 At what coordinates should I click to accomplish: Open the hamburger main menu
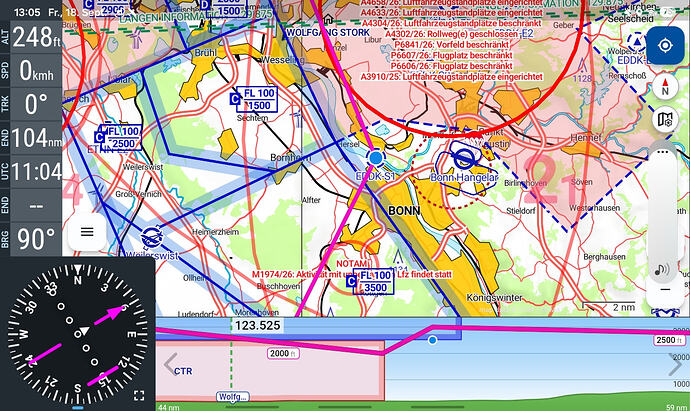click(87, 232)
